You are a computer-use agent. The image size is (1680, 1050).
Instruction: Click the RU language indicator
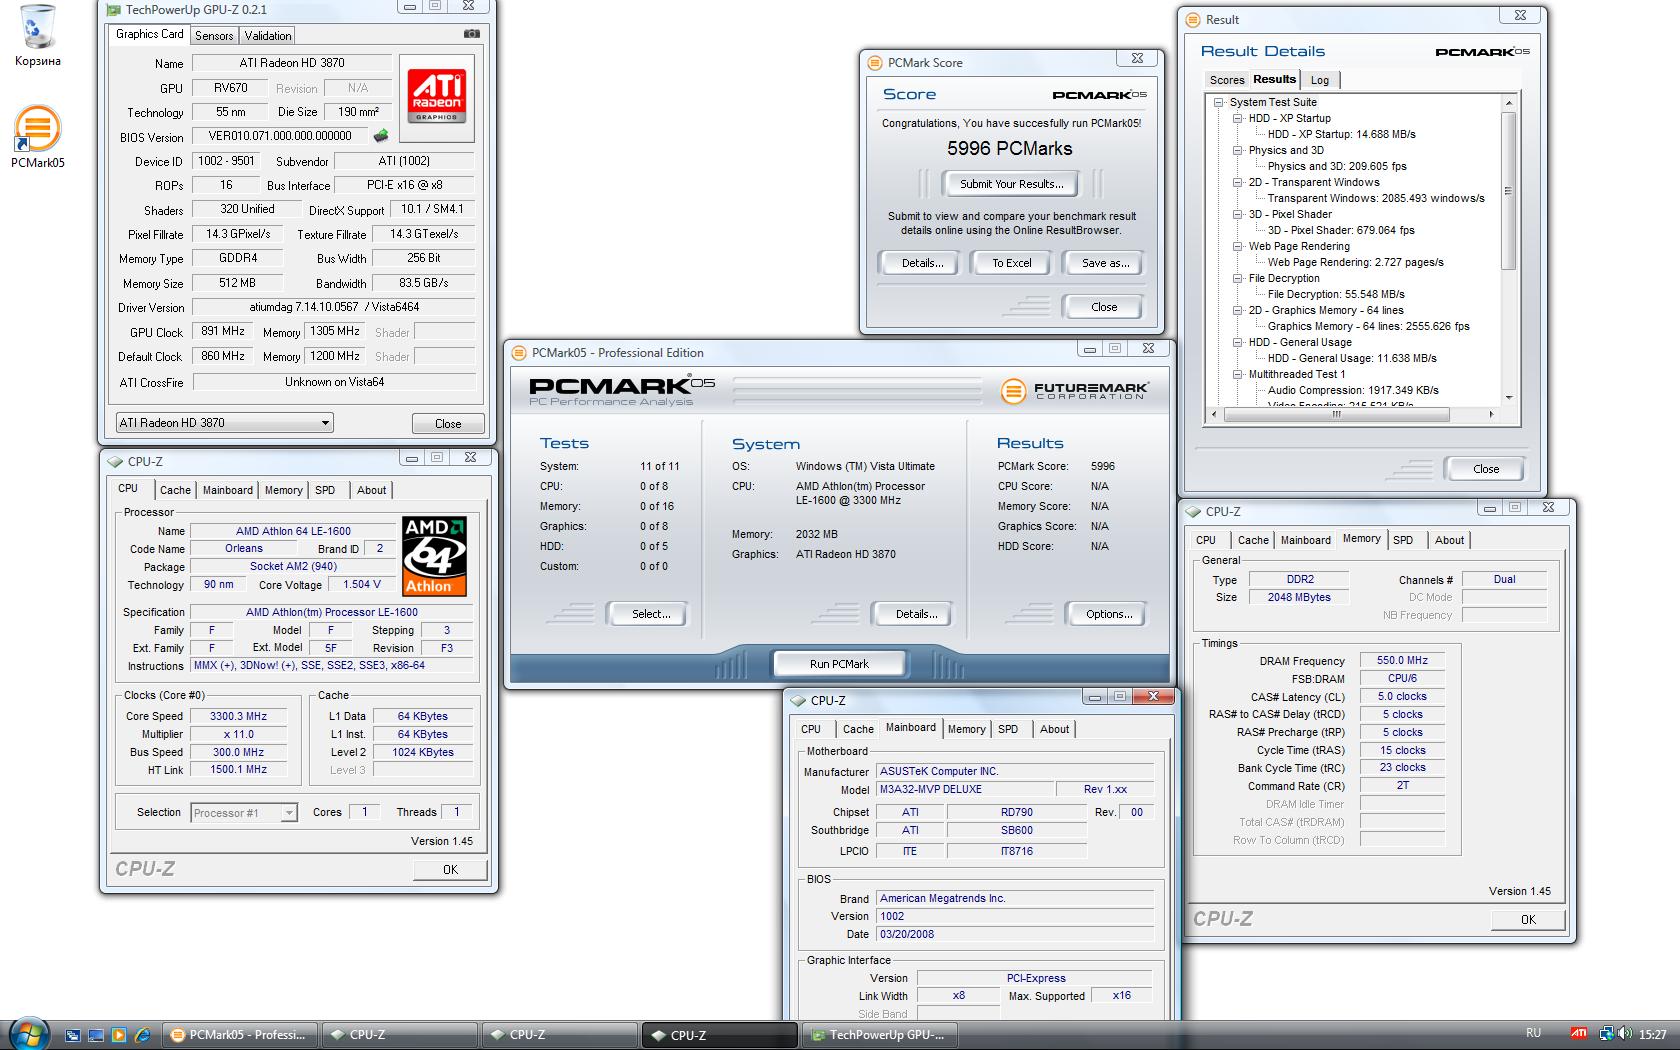tap(1533, 1033)
